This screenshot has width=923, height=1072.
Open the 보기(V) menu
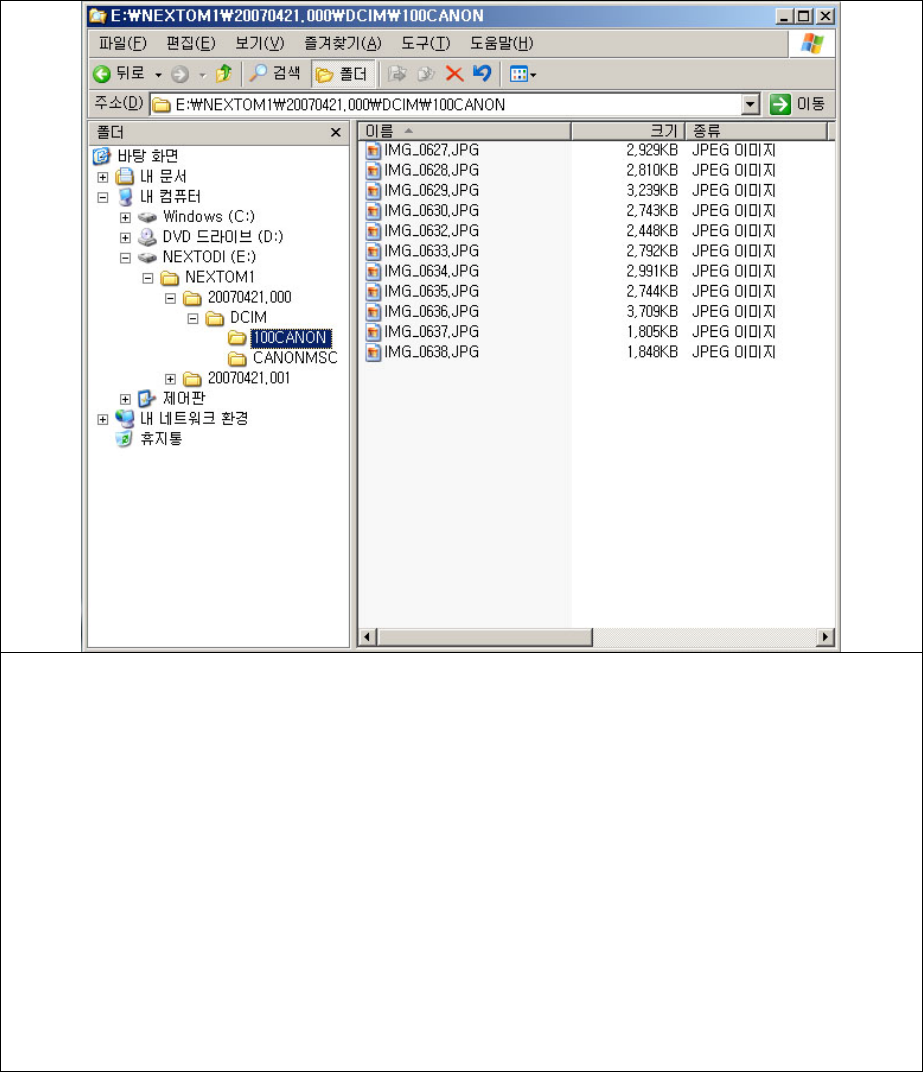(260, 44)
